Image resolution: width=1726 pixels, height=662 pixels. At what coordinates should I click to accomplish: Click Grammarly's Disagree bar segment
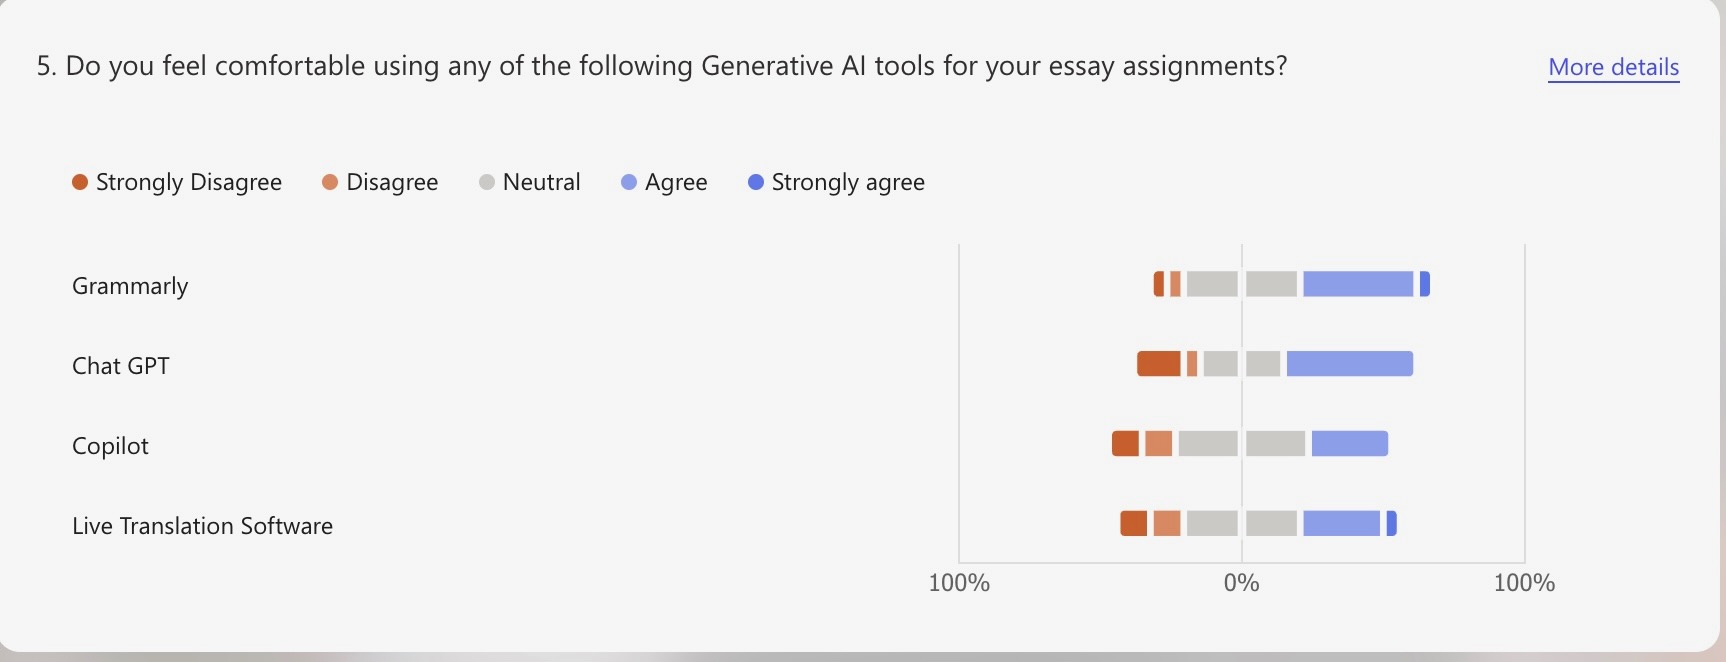(1176, 284)
